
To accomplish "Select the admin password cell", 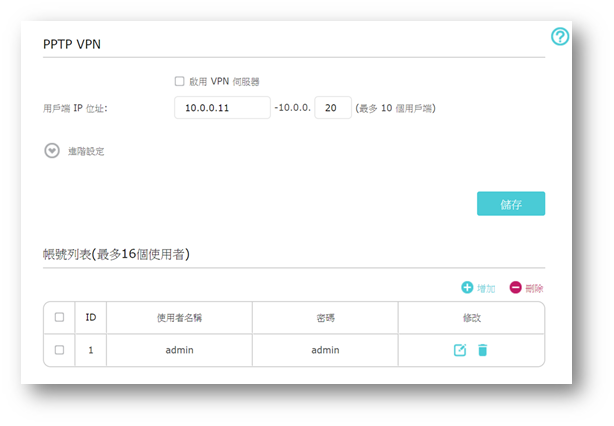I will pyautogui.click(x=325, y=350).
